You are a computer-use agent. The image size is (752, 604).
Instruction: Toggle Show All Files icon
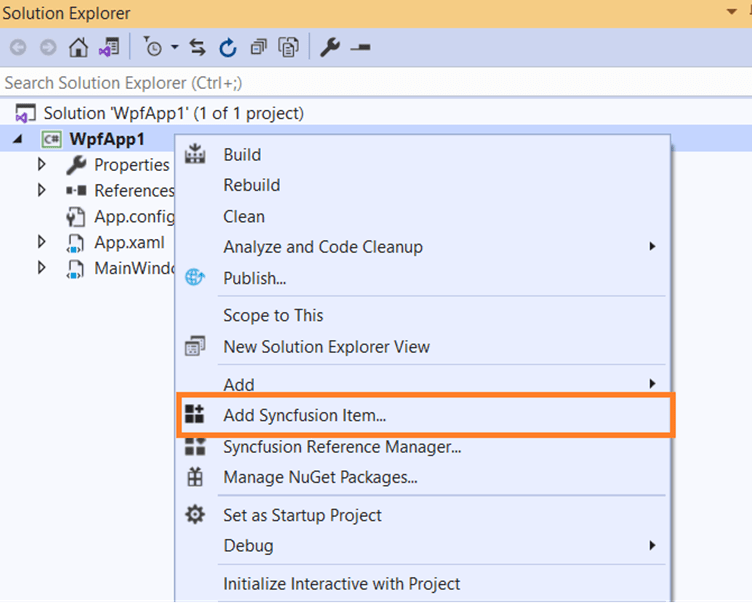tap(289, 47)
